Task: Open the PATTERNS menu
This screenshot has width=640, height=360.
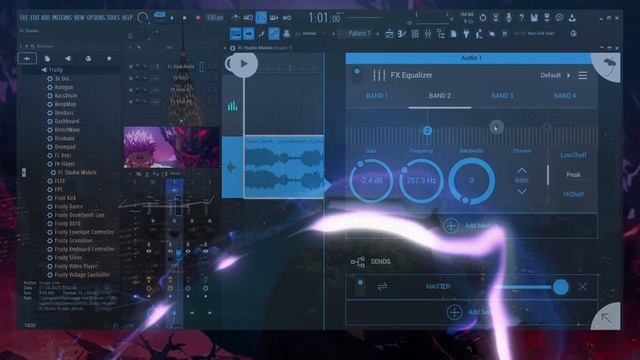Action: click(x=62, y=18)
